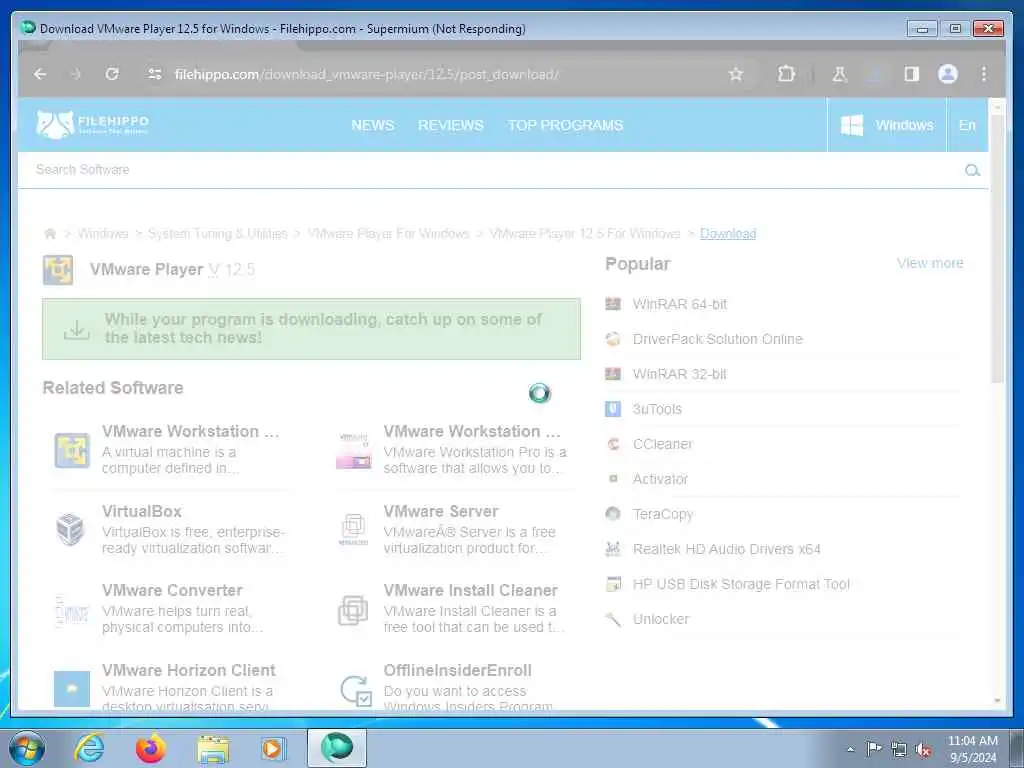Click the search magnifier icon
The width and height of the screenshot is (1024, 768).
(972, 170)
